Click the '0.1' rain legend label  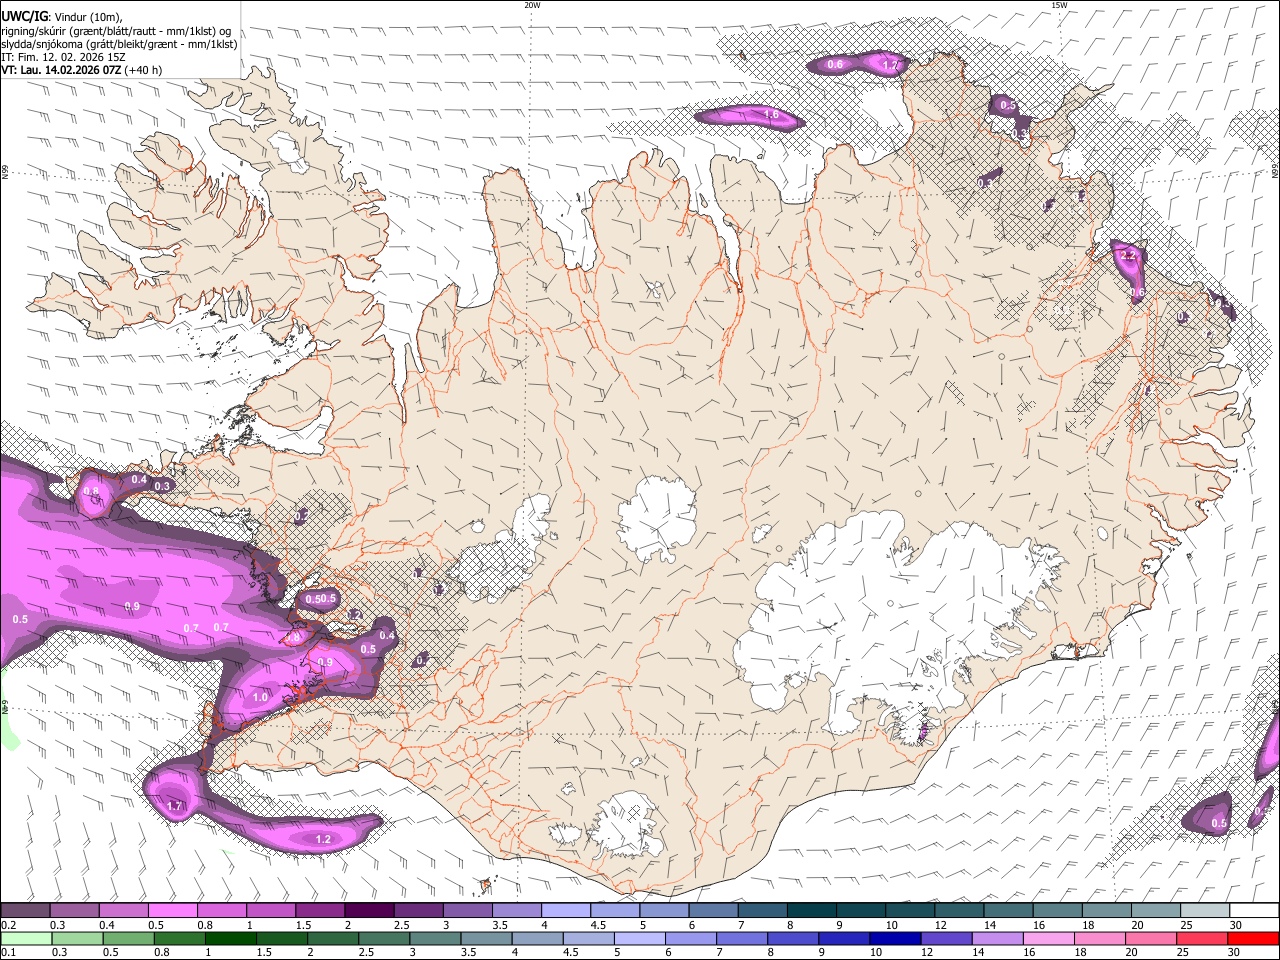[x=8, y=952]
